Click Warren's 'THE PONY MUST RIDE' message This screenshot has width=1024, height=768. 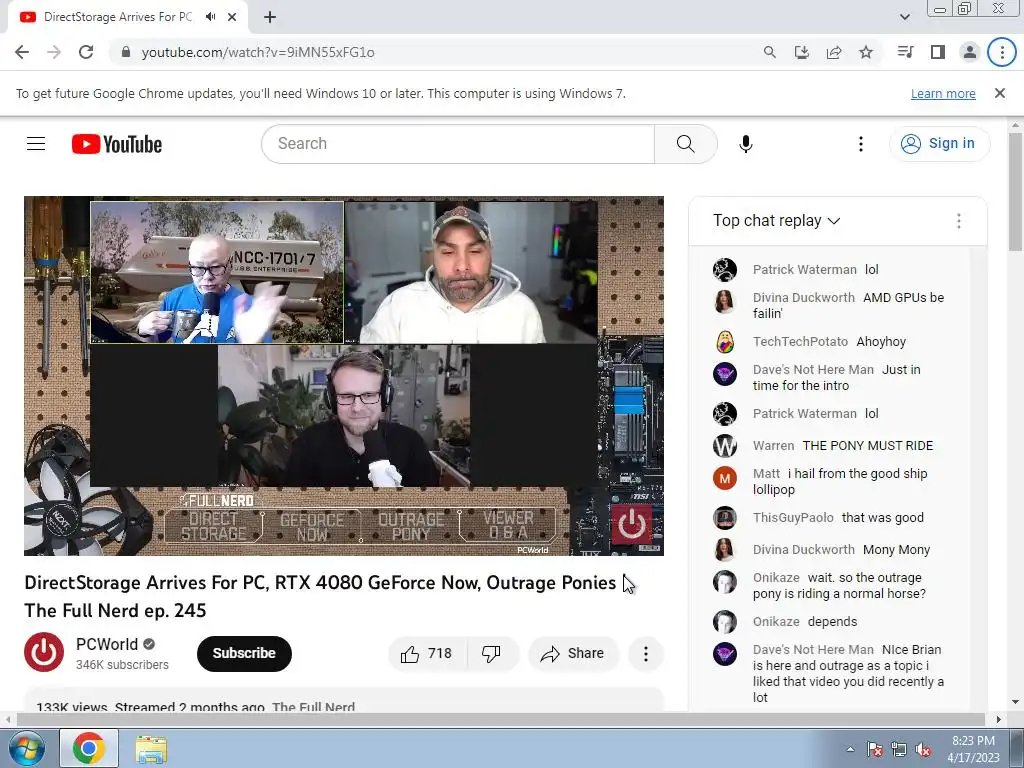tap(829, 445)
